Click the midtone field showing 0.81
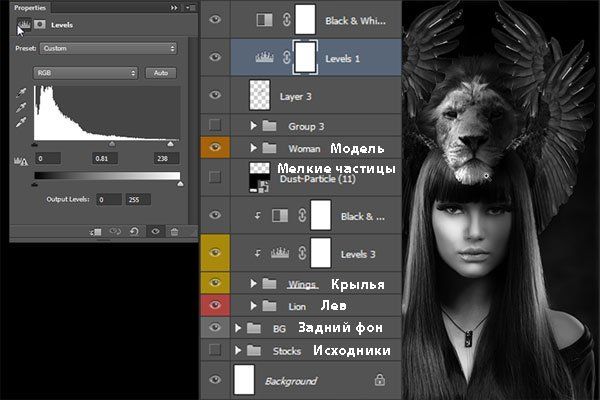 pos(105,158)
